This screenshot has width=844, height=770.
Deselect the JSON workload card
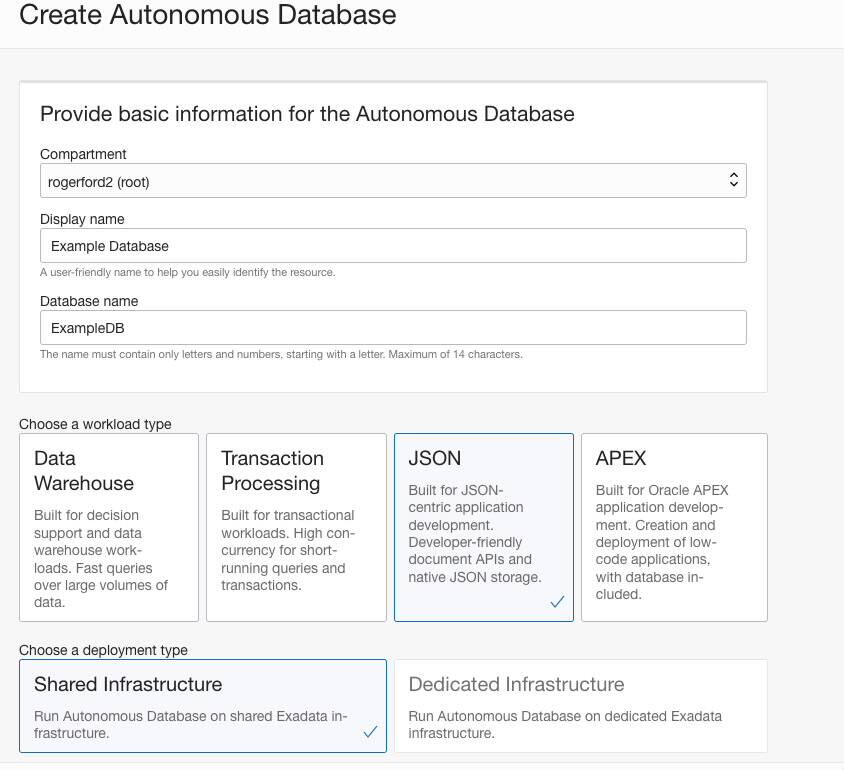pyautogui.click(x=483, y=527)
